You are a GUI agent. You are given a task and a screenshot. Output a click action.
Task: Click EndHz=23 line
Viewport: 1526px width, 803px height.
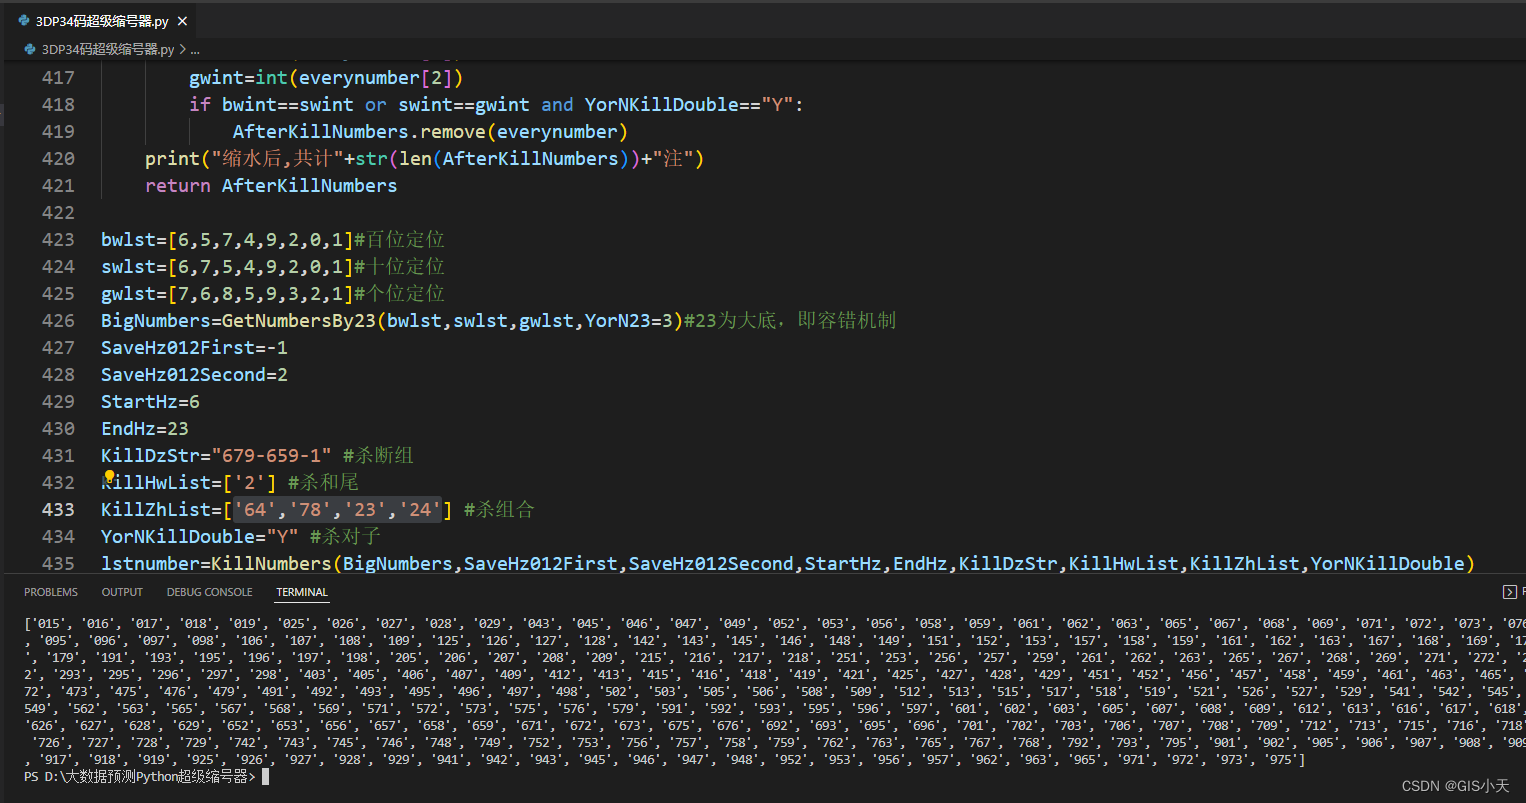(x=144, y=429)
